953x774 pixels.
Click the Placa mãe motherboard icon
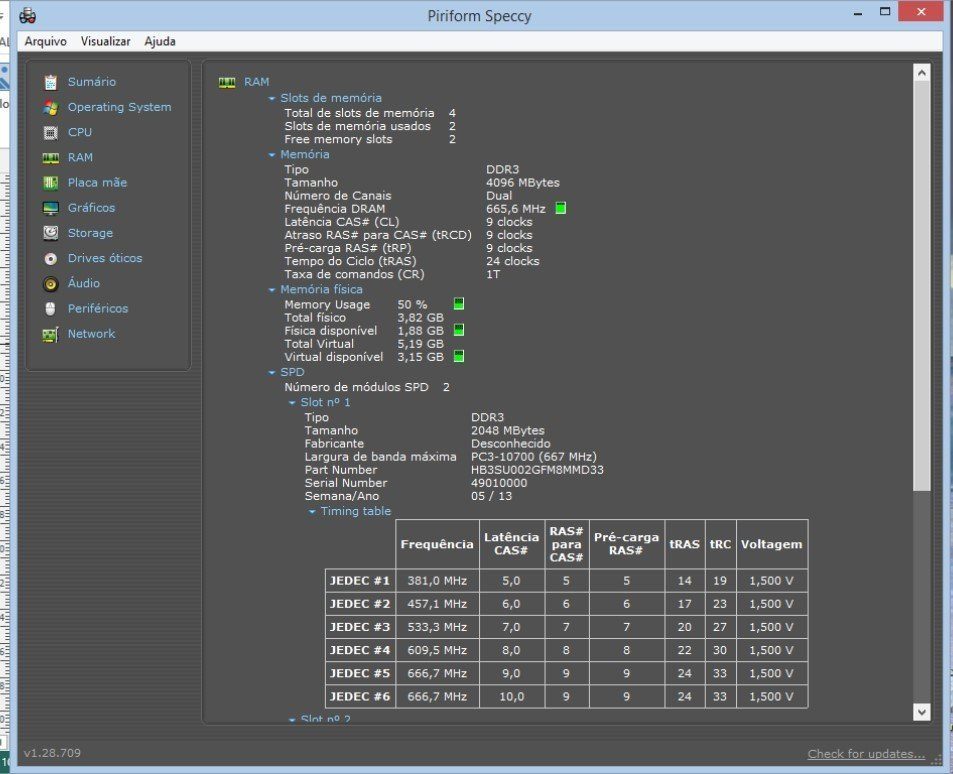coord(51,183)
